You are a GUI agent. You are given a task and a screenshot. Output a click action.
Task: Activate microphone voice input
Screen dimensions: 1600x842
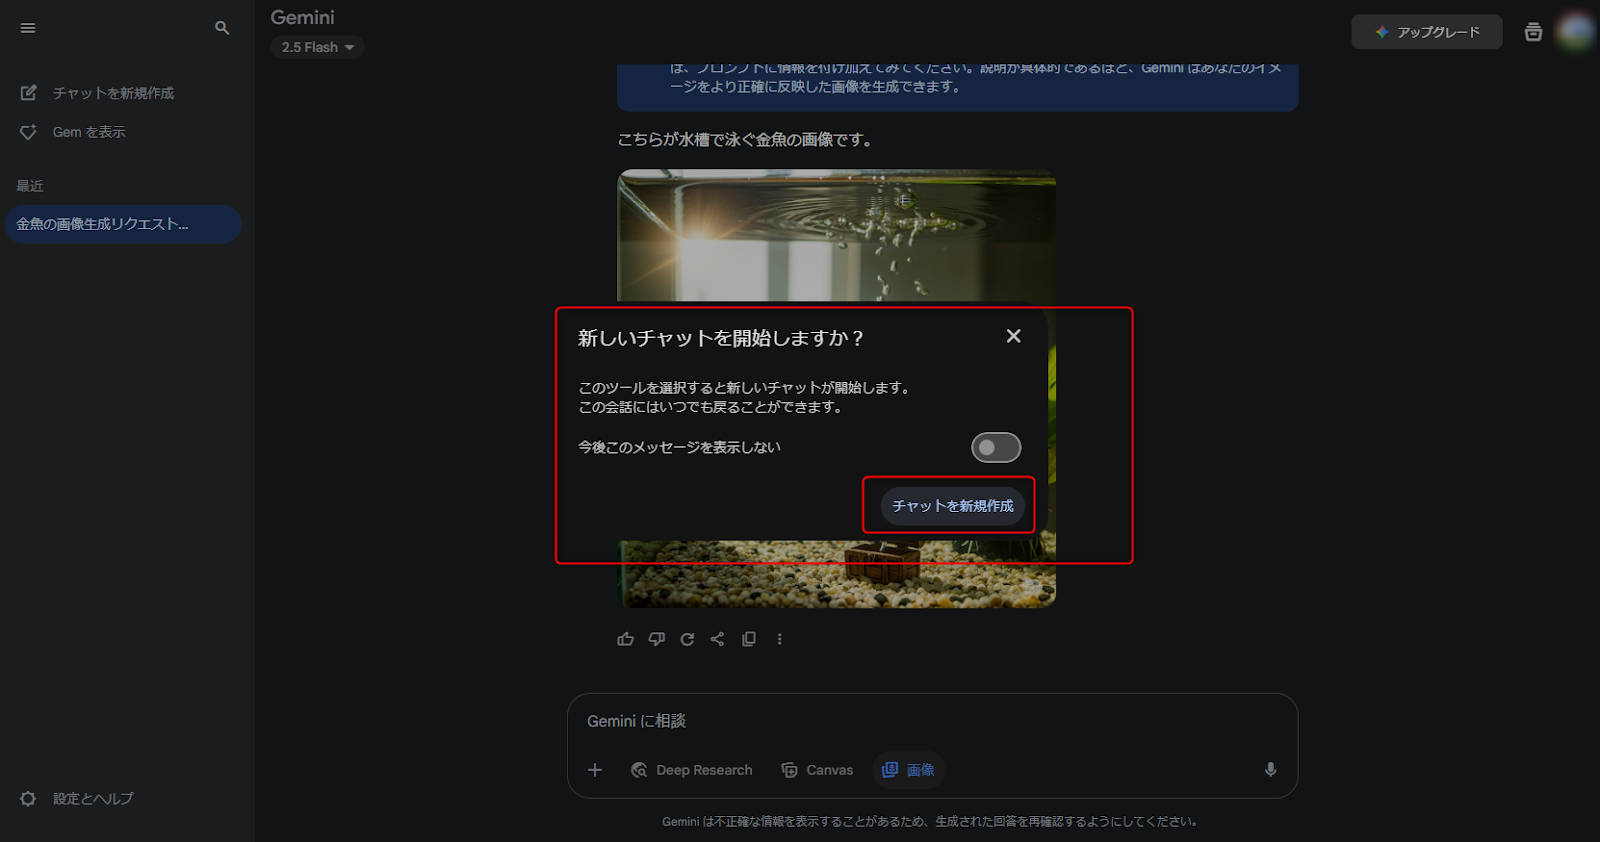click(1270, 769)
